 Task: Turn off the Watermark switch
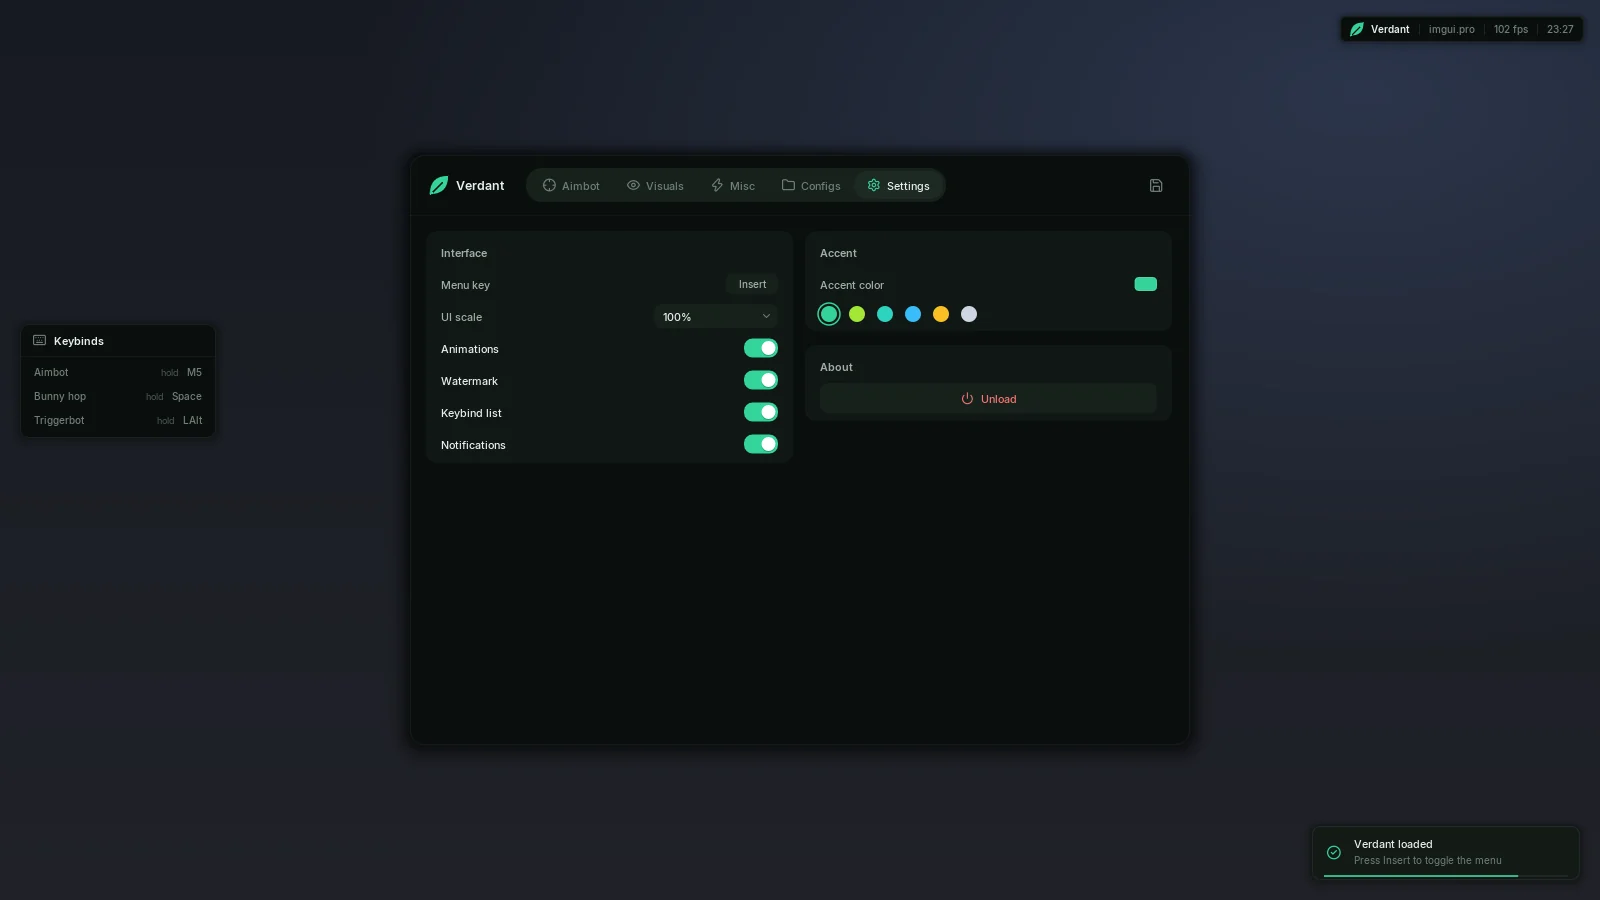(x=761, y=380)
